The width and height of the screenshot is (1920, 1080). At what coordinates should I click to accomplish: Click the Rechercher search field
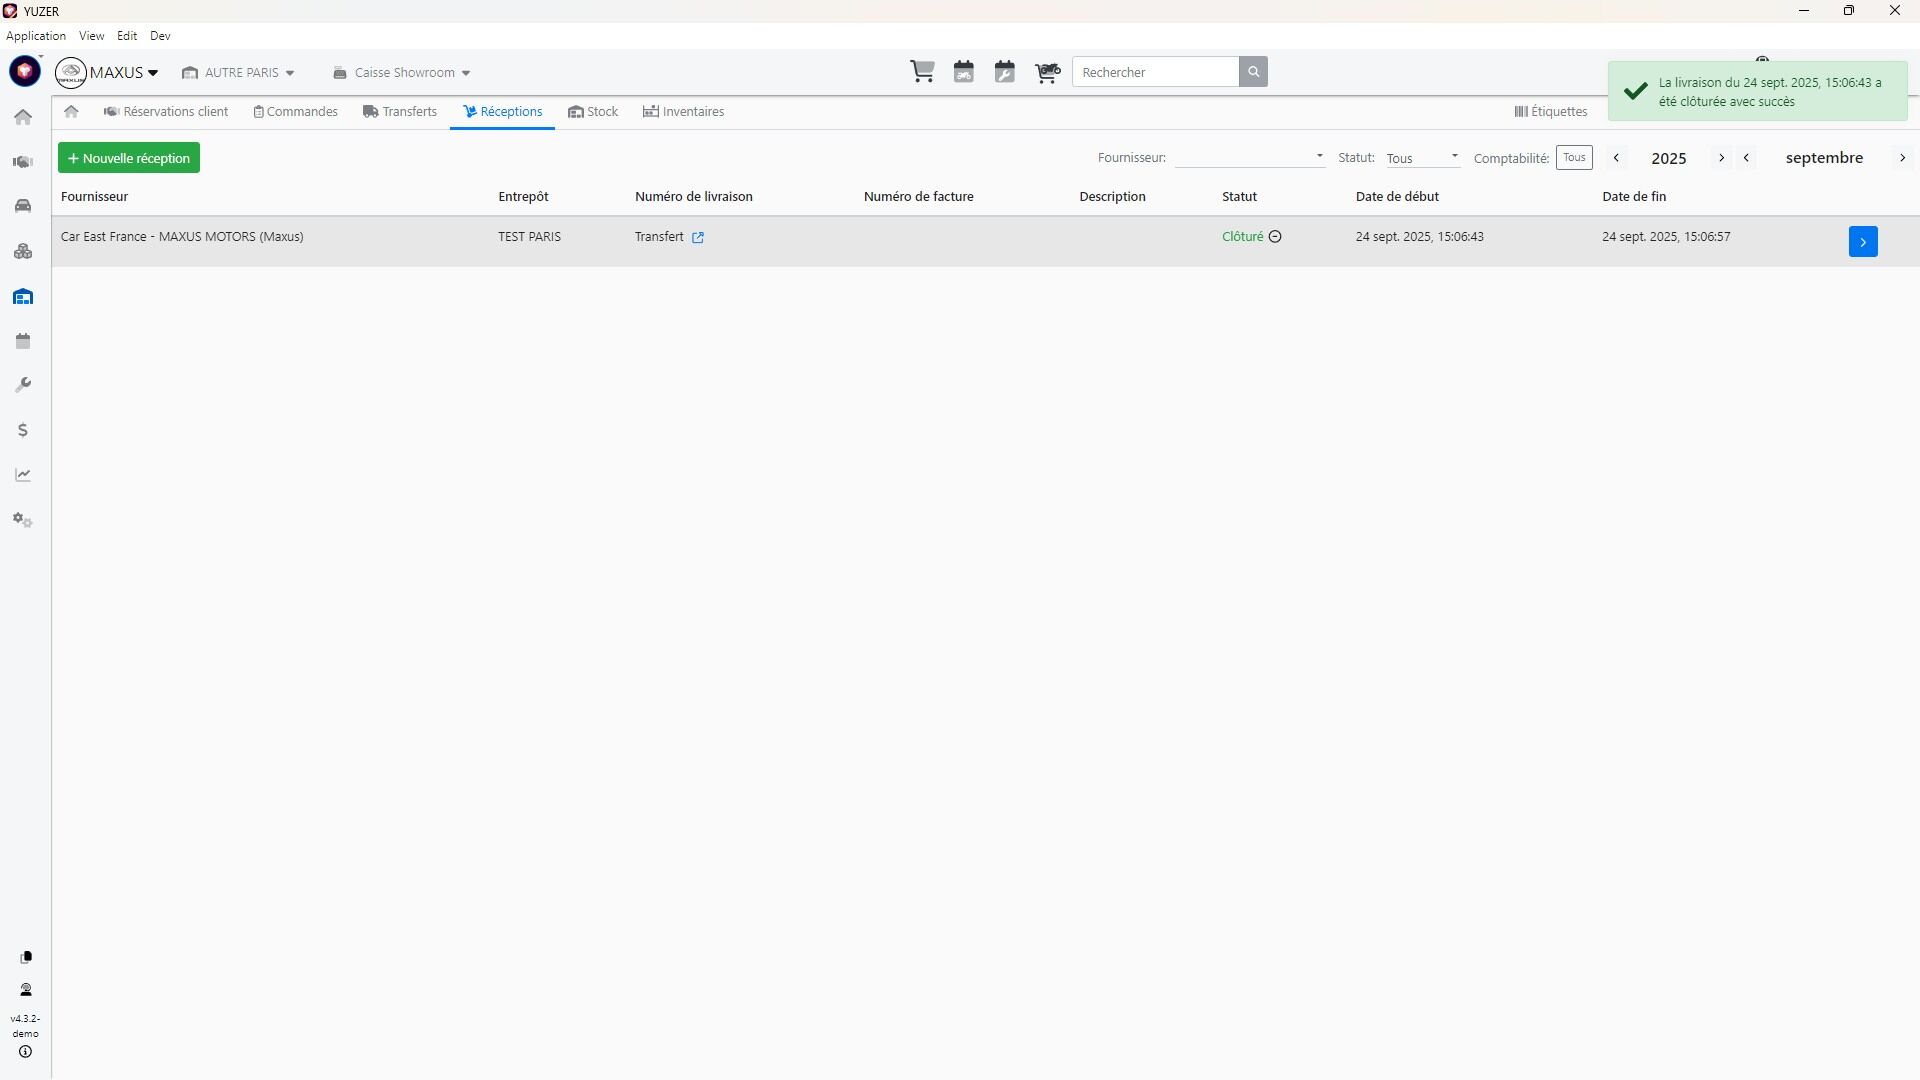tap(1155, 72)
